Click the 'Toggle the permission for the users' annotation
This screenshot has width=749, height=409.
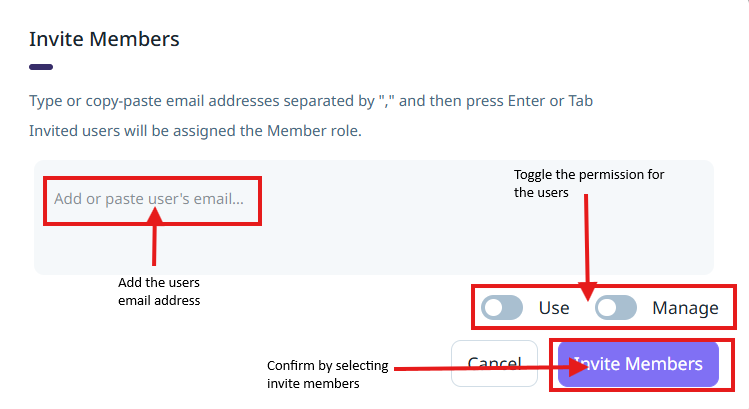pyautogui.click(x=588, y=183)
